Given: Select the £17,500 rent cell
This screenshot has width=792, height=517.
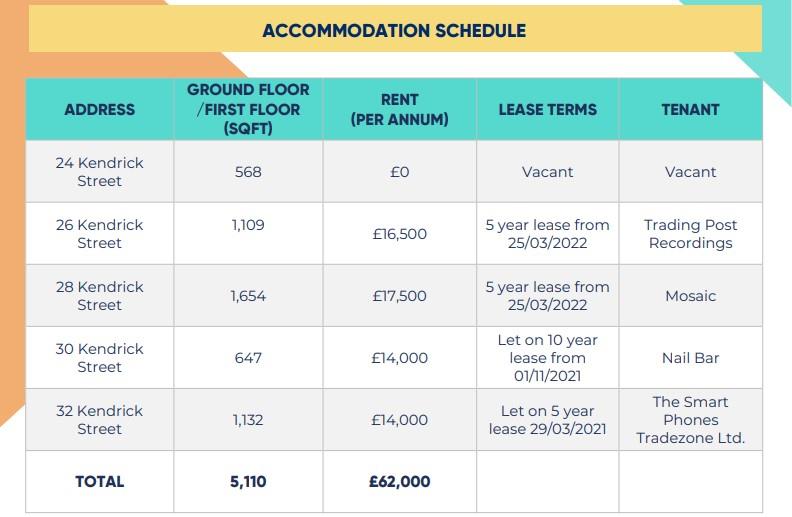Looking at the screenshot, I should (399, 296).
